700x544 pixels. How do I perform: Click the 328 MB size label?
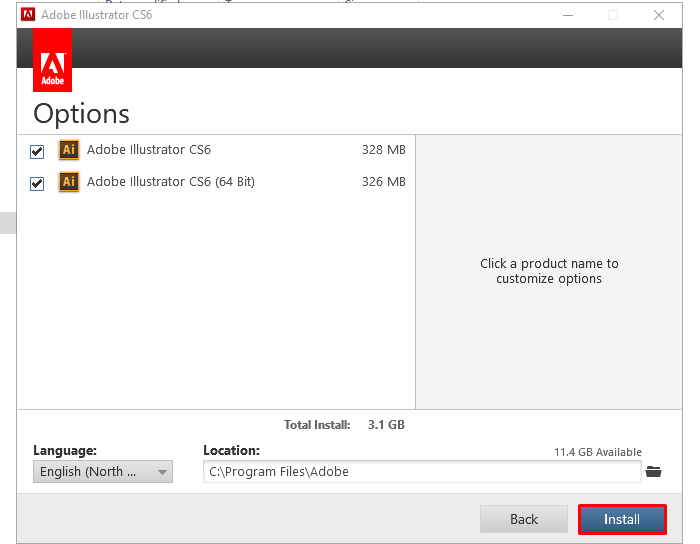[x=383, y=151]
